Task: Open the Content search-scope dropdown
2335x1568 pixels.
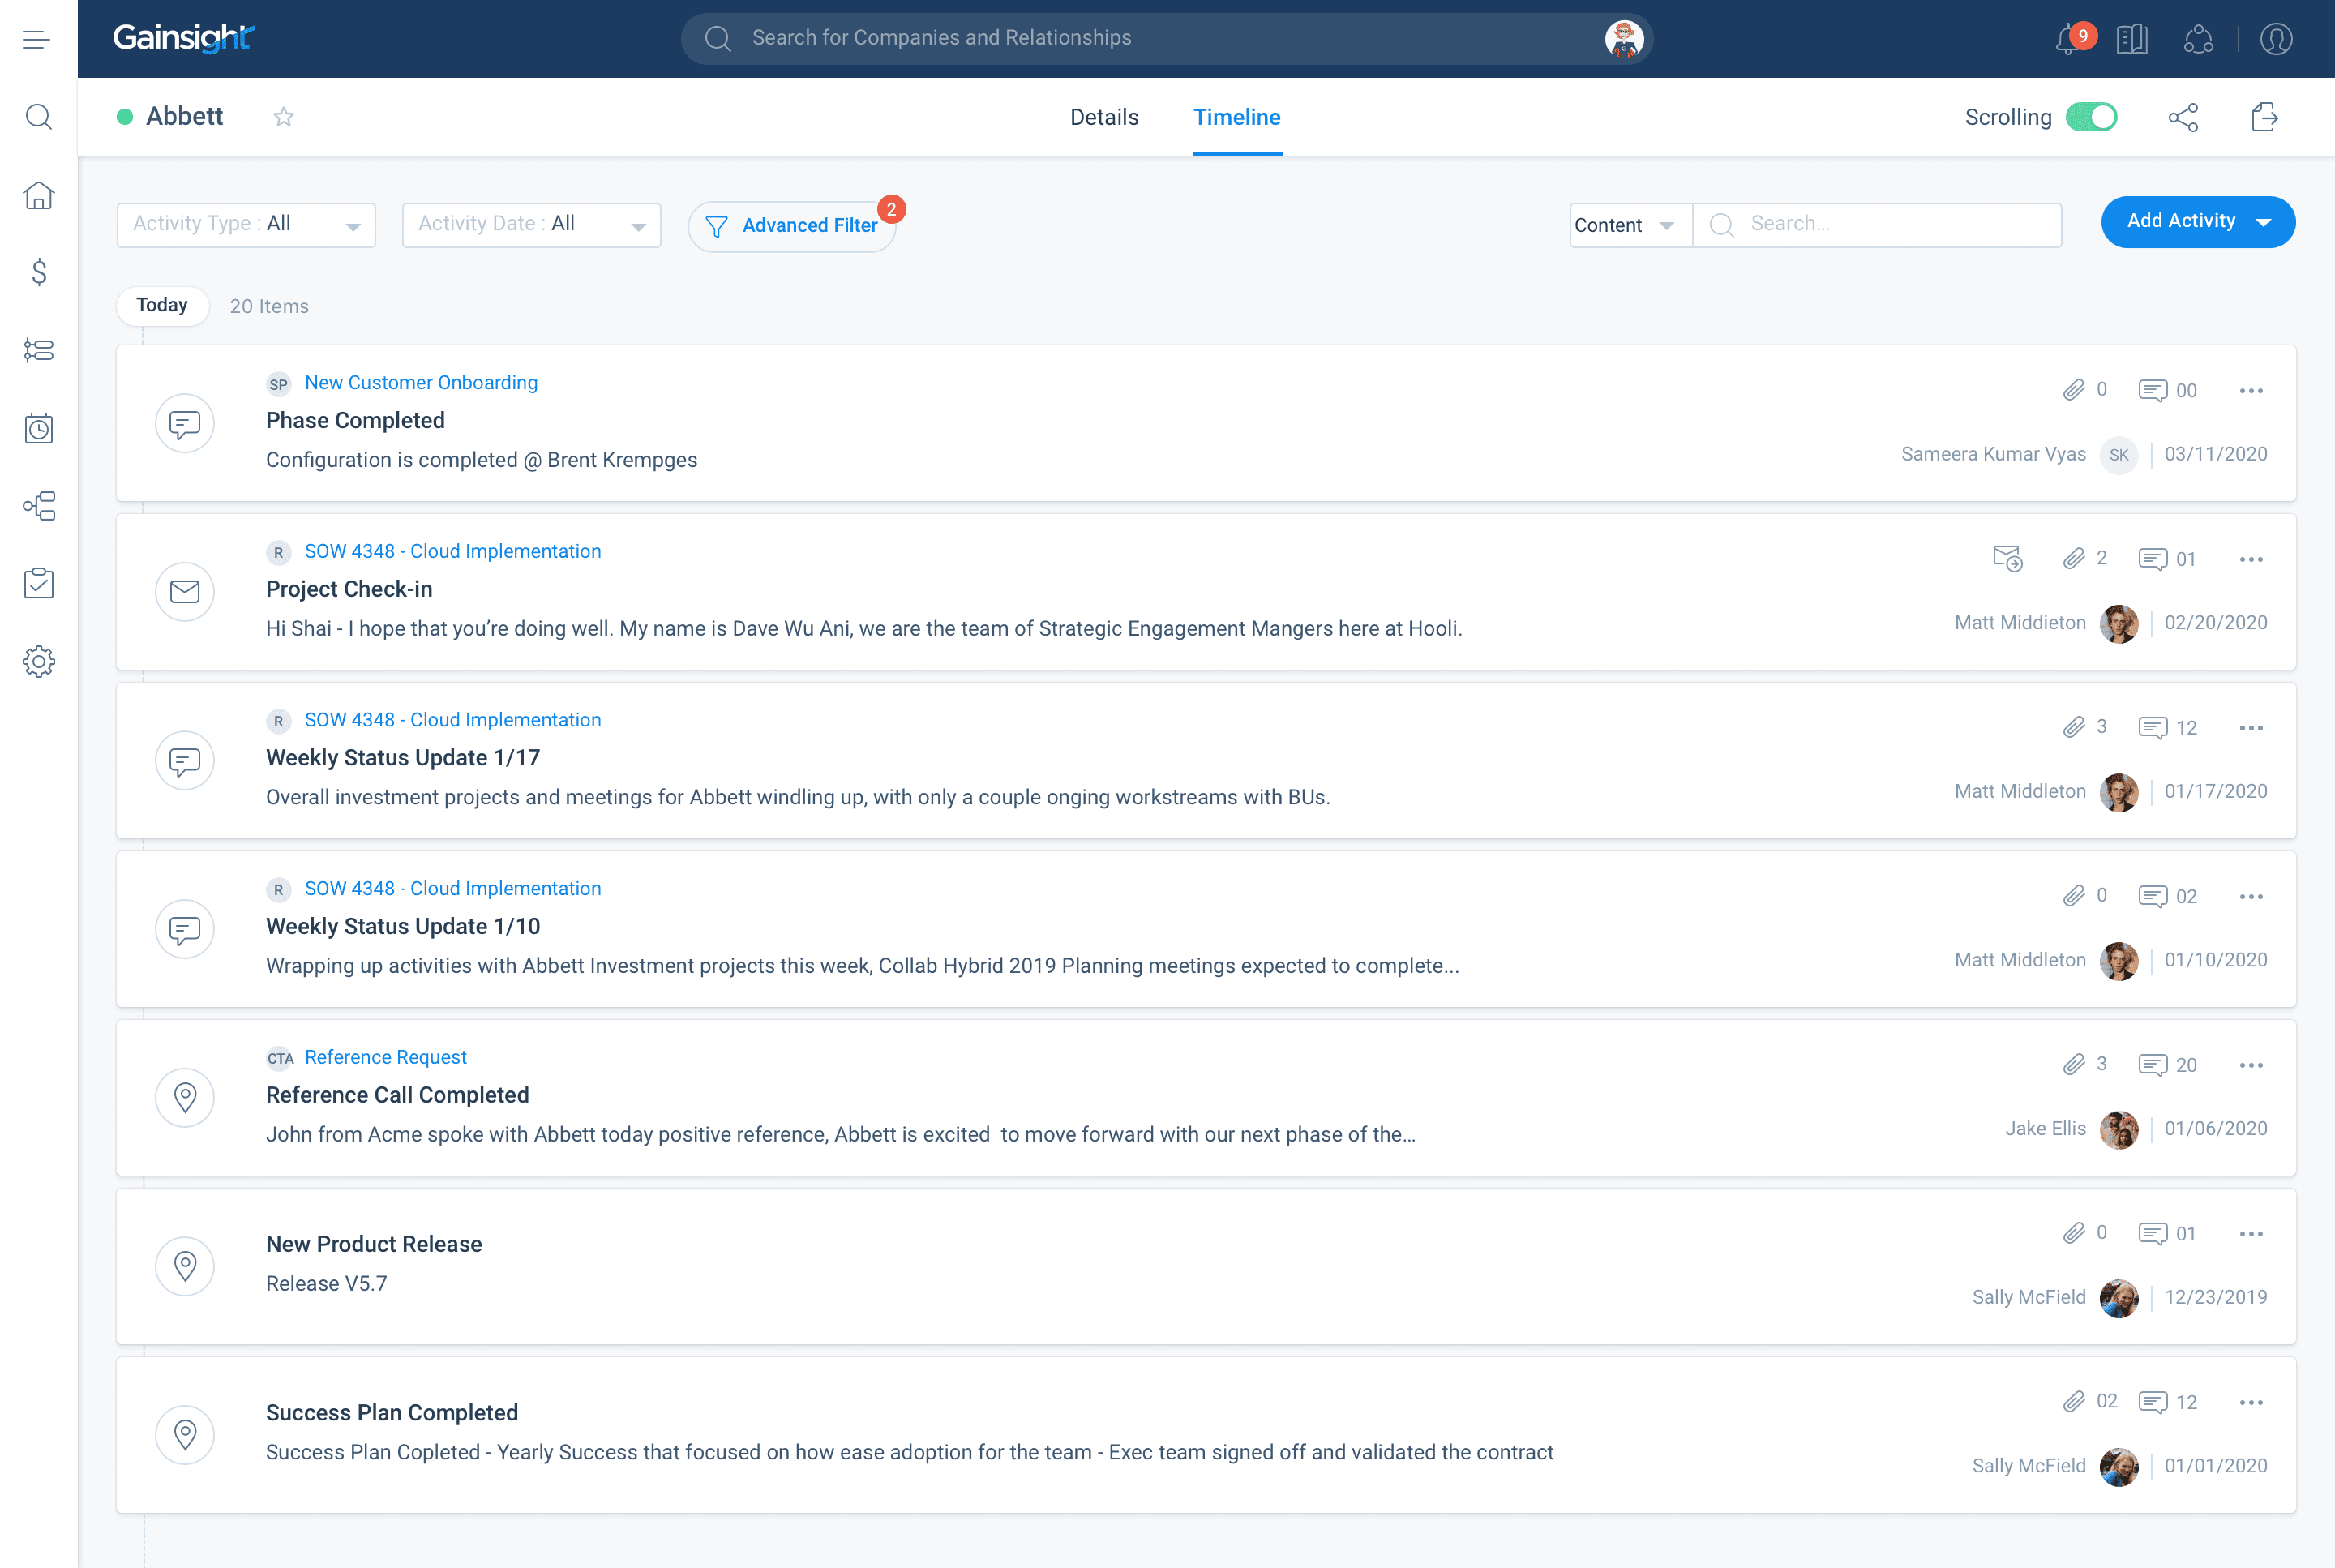Action: [1629, 225]
